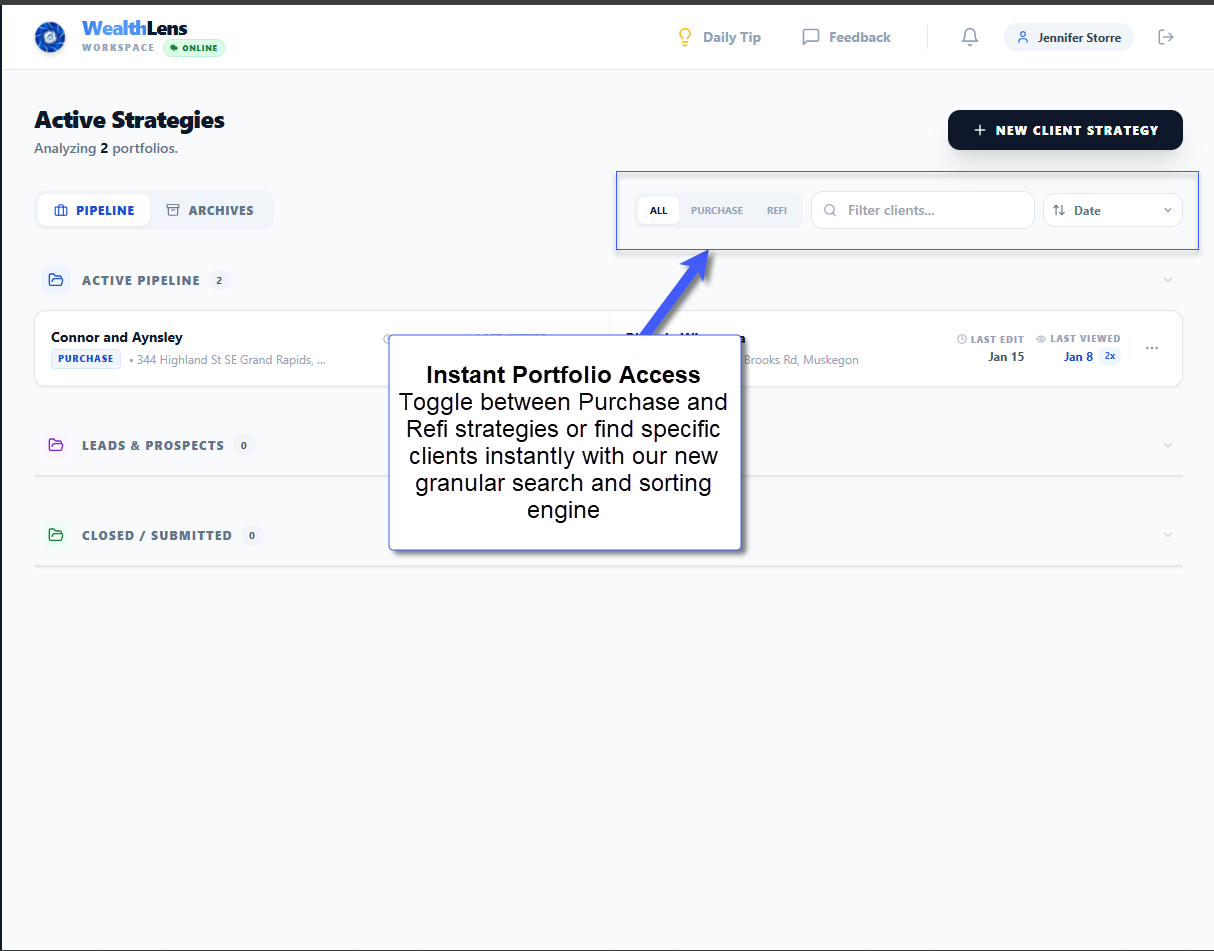Click the Jan 8 last viewed date
Image resolution: width=1214 pixels, height=951 pixels.
(1078, 357)
